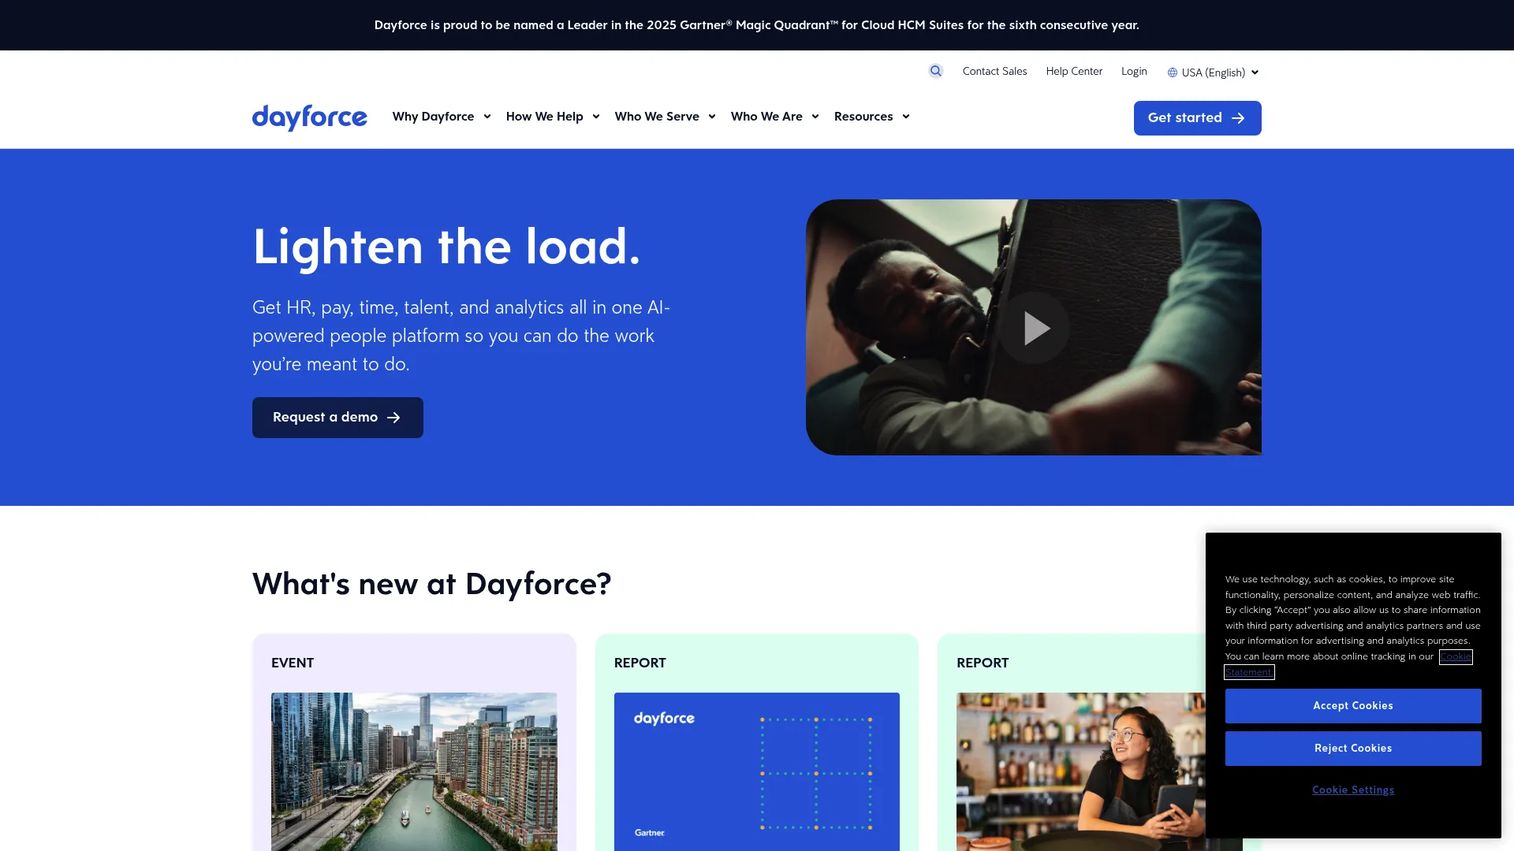Click the arrow in Request a demo

(x=394, y=418)
